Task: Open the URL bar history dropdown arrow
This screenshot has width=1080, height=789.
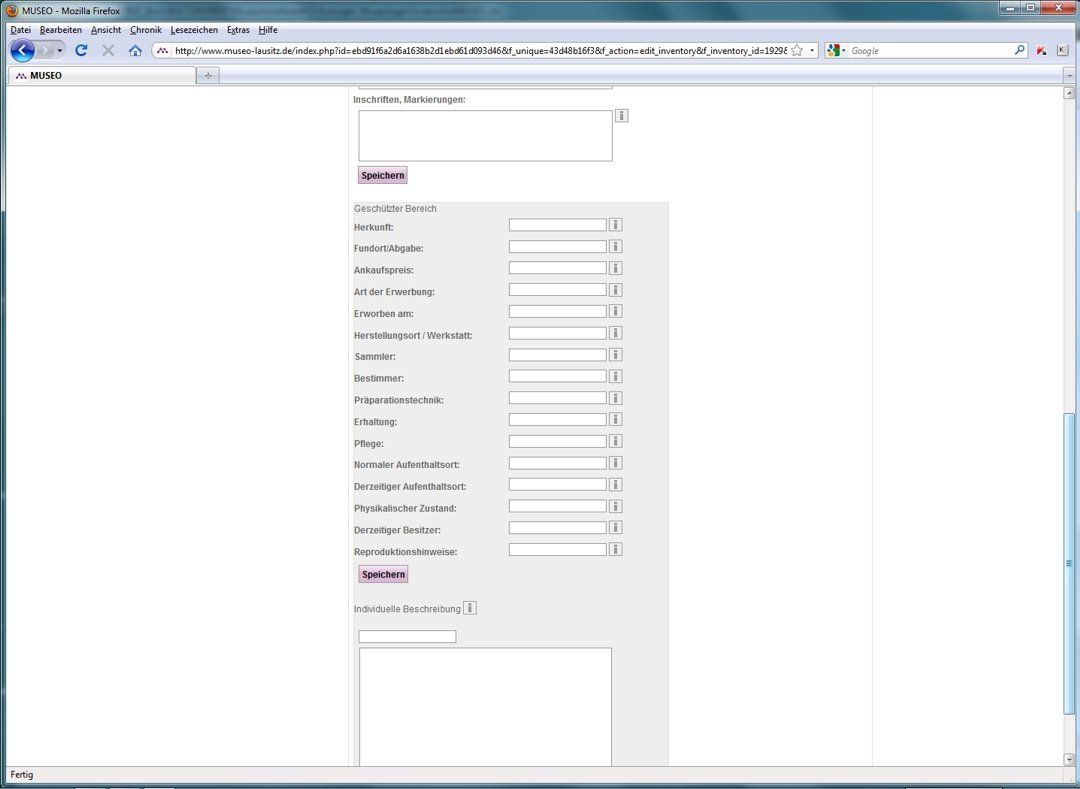Action: pos(812,50)
